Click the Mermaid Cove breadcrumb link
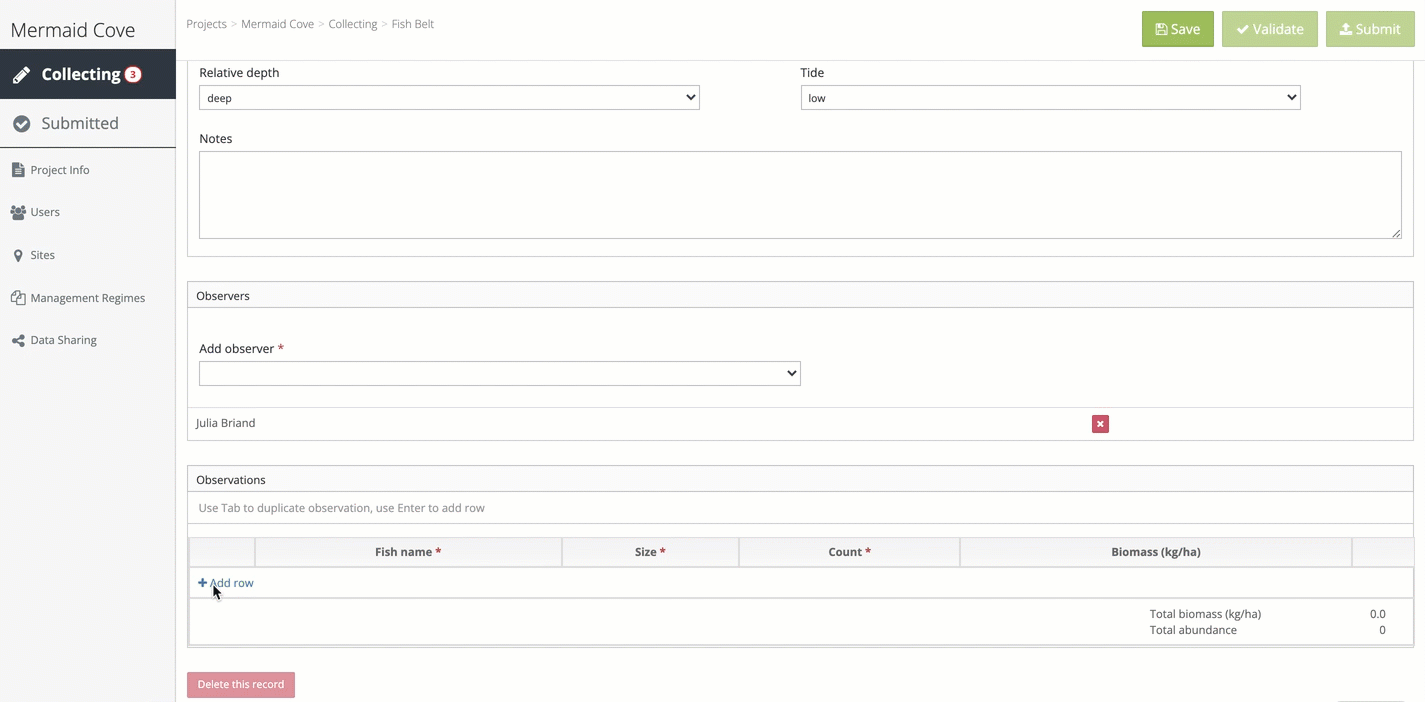Image resolution: width=1425 pixels, height=702 pixels. click(277, 24)
